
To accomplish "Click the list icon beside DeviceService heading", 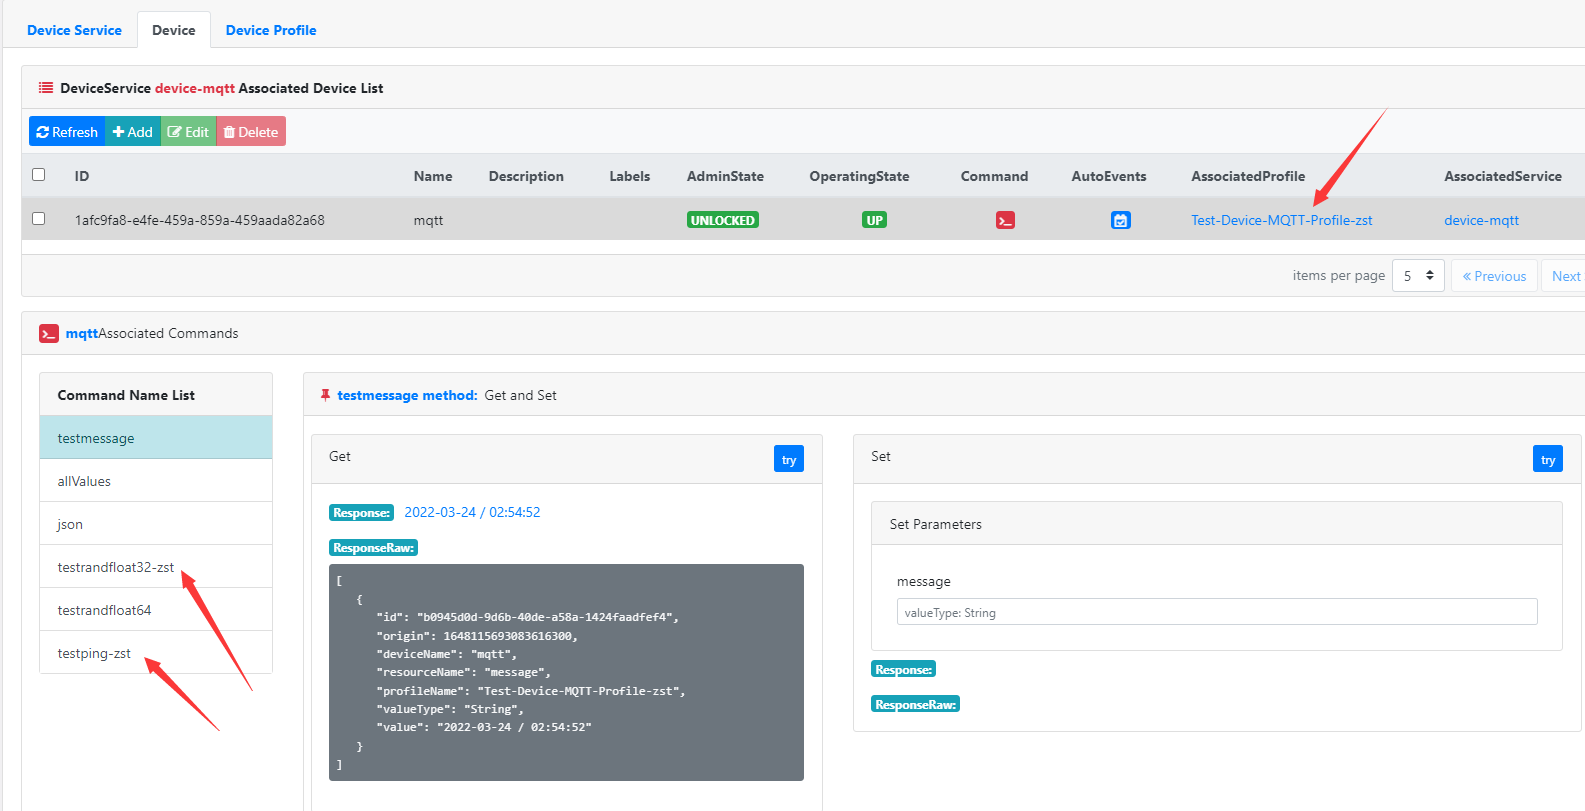I will [x=46, y=88].
